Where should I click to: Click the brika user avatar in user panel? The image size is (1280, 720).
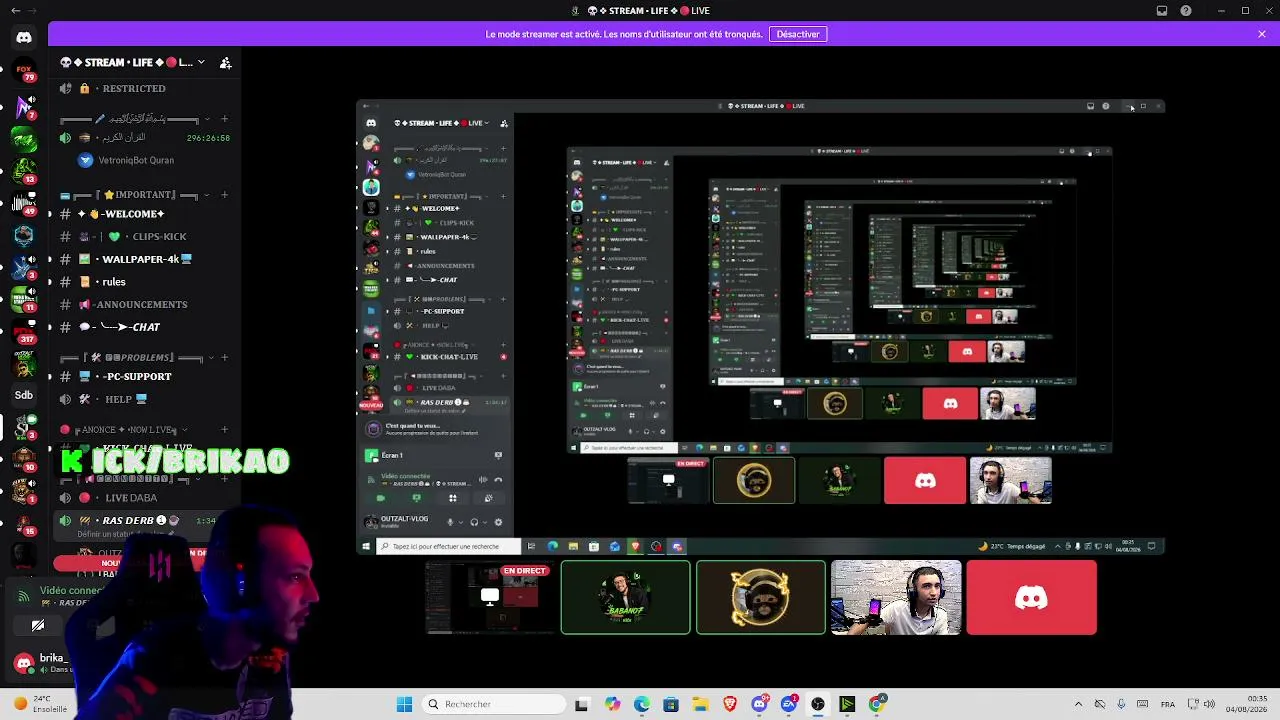(24, 662)
